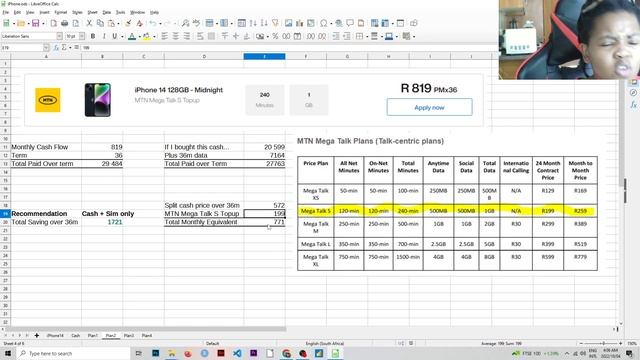Click the Print icon
Viewport: 640px width, 360px height.
[x=64, y=23]
